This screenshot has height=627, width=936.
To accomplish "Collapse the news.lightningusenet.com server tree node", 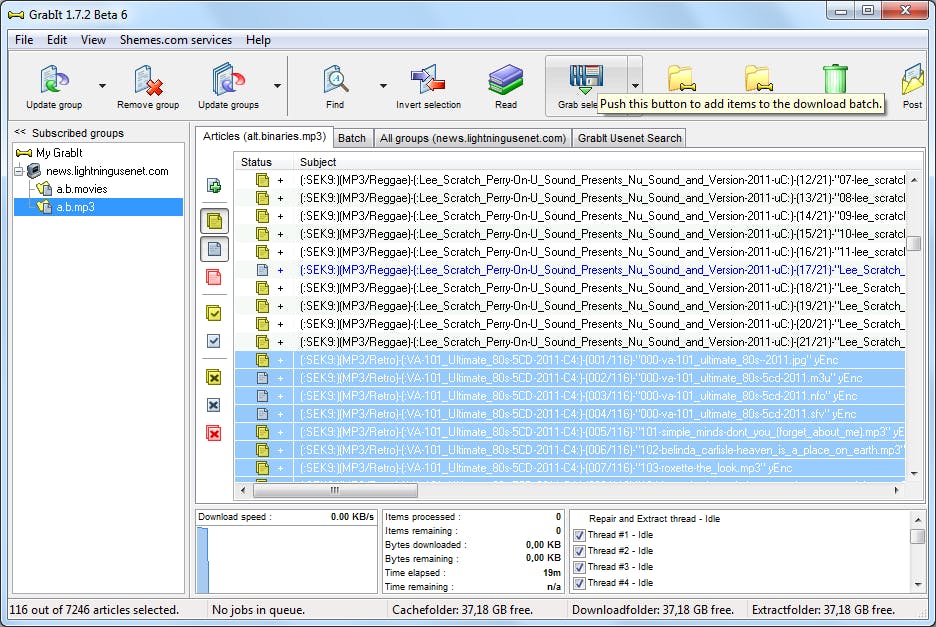I will pos(20,171).
